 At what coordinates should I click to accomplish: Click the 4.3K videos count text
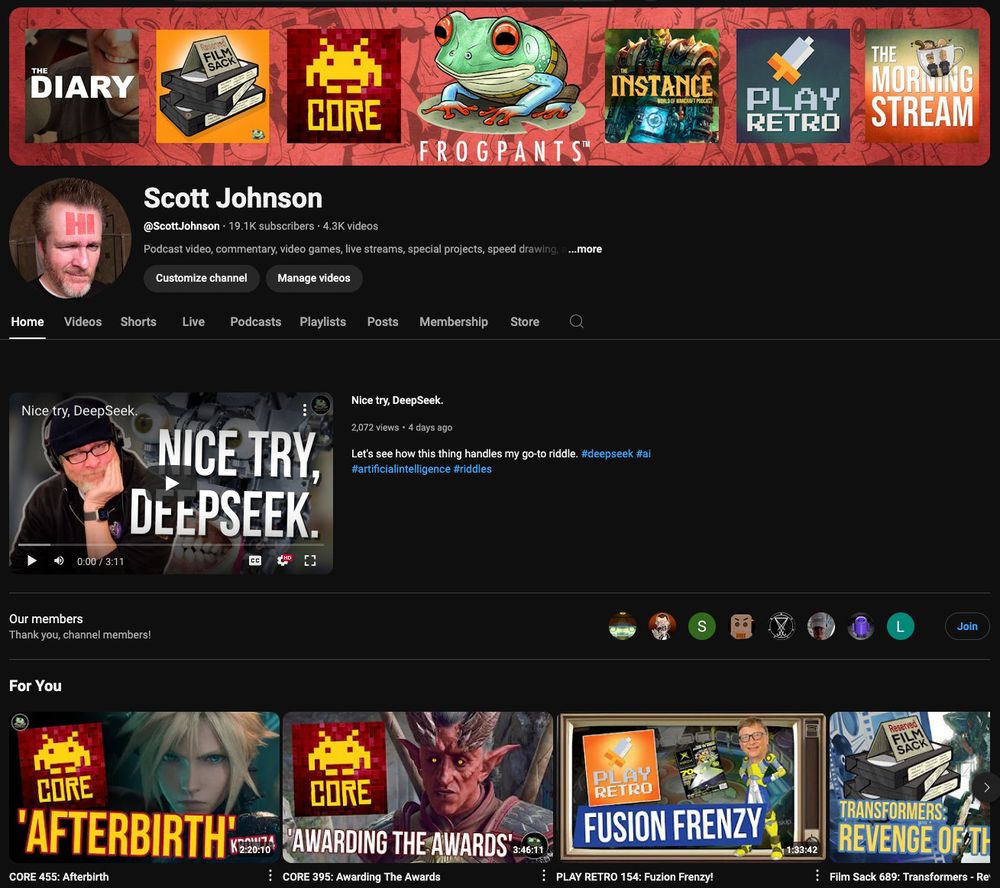(350, 226)
